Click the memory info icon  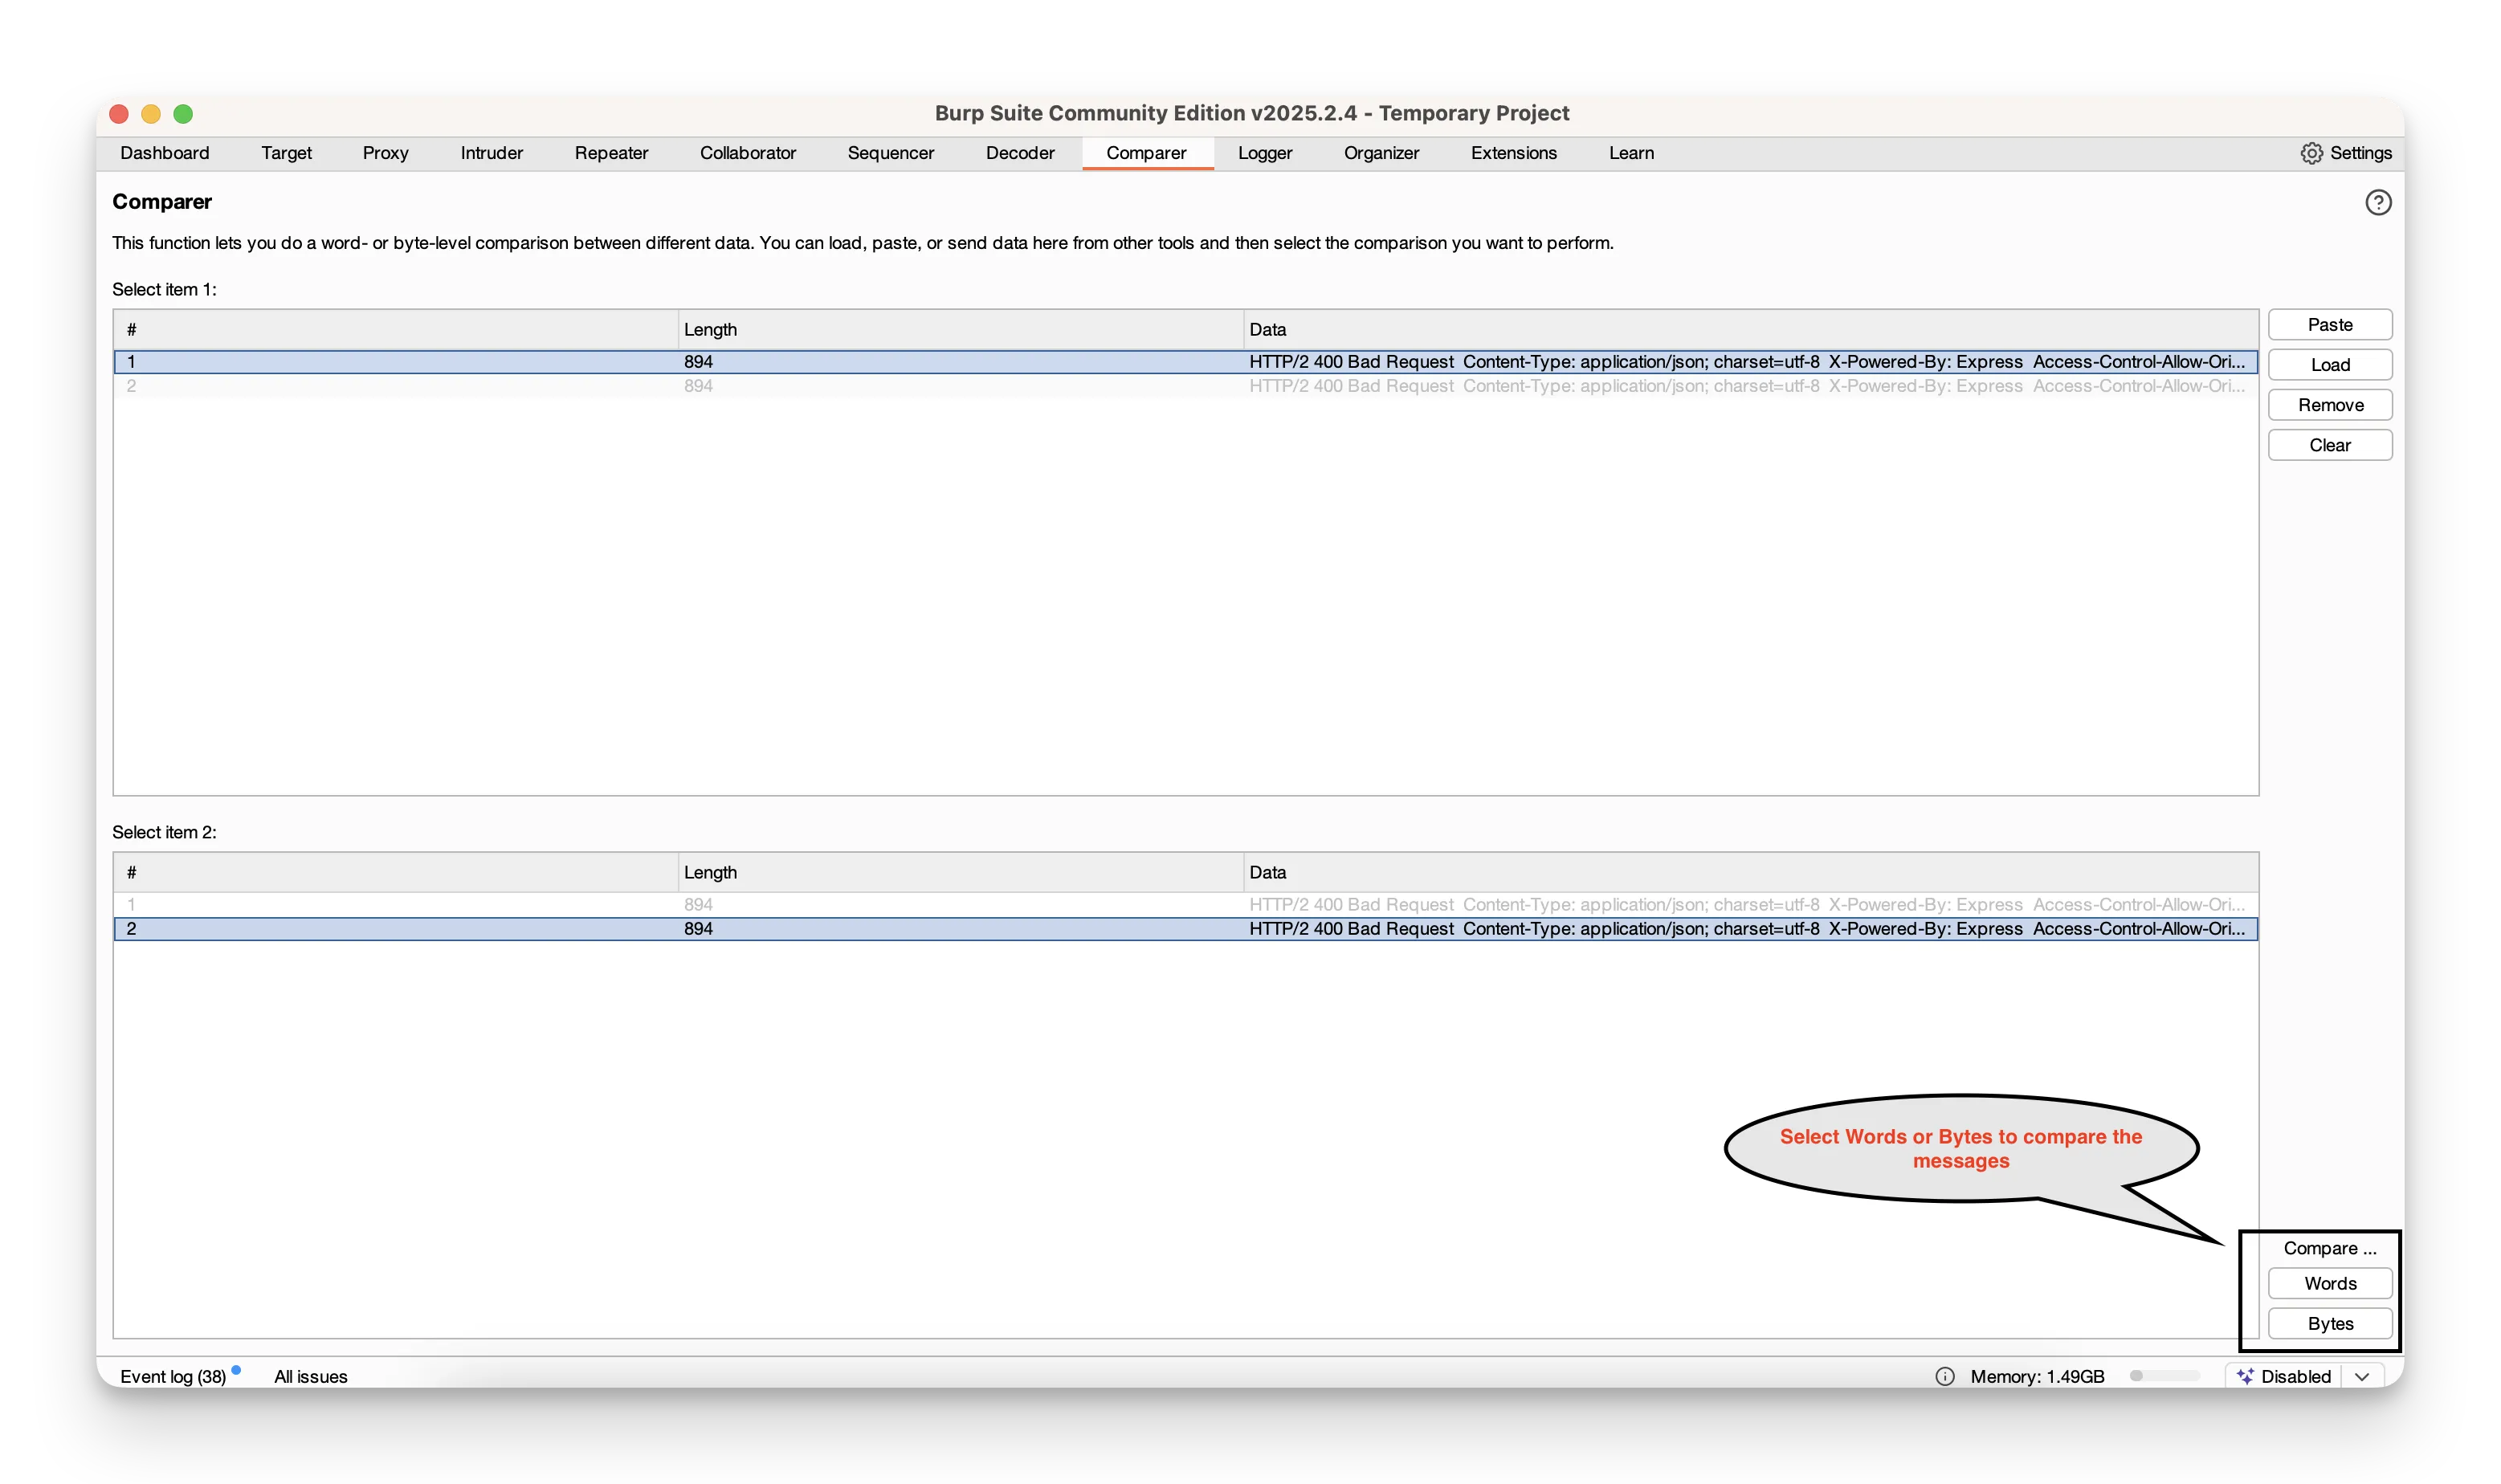coord(1944,1376)
